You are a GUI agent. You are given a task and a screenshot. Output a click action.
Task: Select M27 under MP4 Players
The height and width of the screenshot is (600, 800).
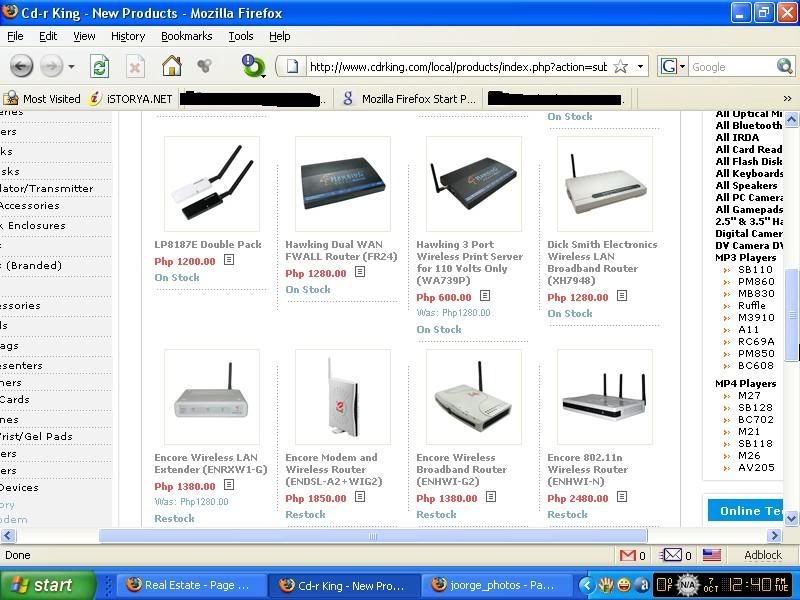pyautogui.click(x=749, y=395)
